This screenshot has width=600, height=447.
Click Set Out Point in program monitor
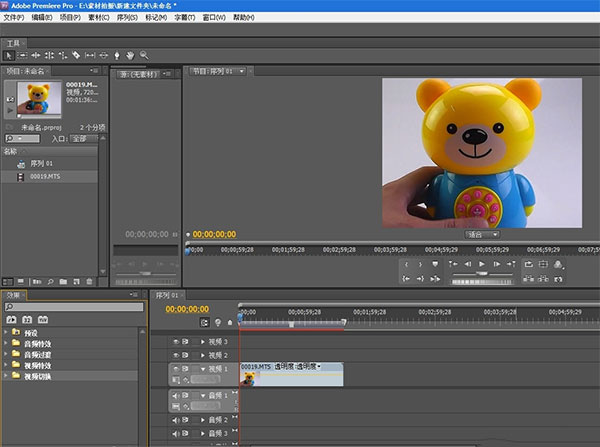point(420,264)
